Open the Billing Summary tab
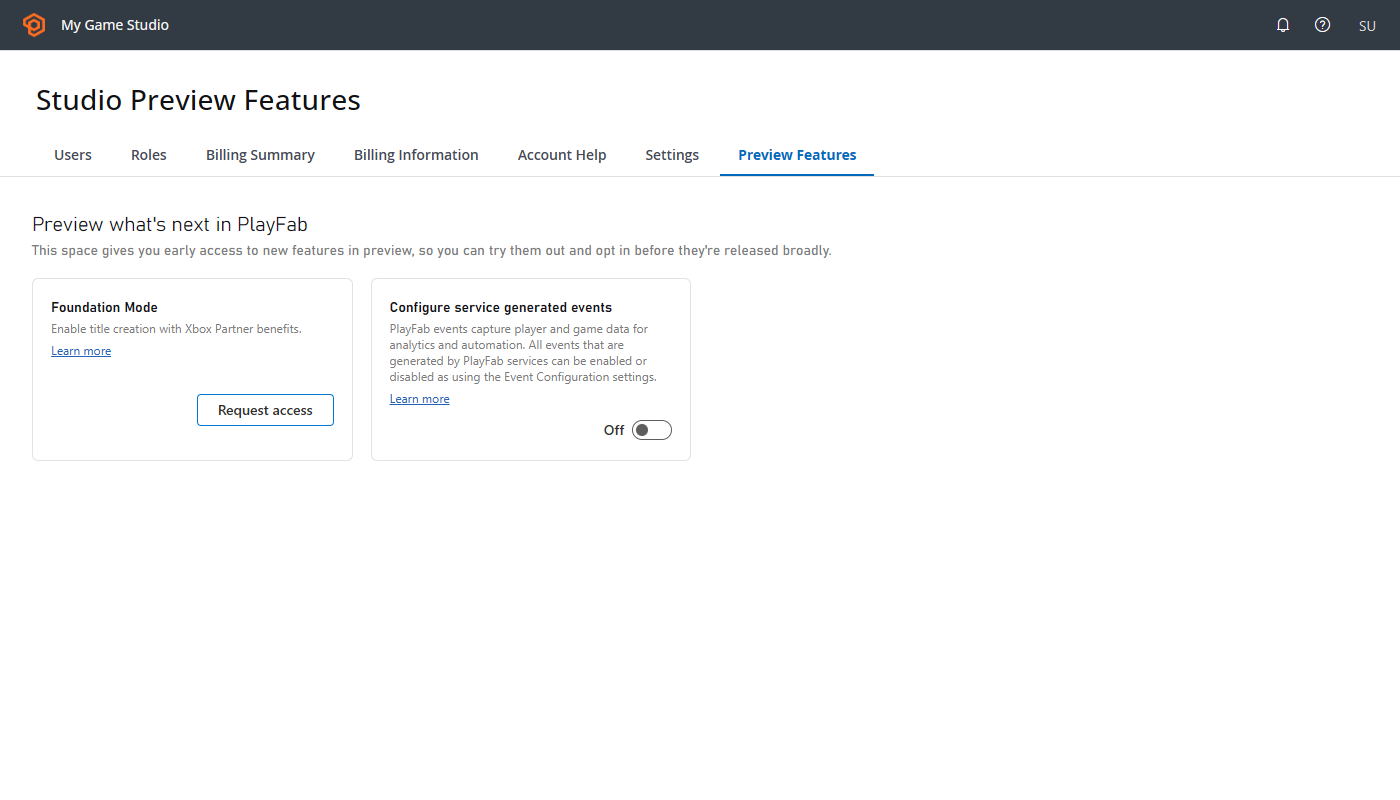The height and width of the screenshot is (800, 1400). pos(260,155)
